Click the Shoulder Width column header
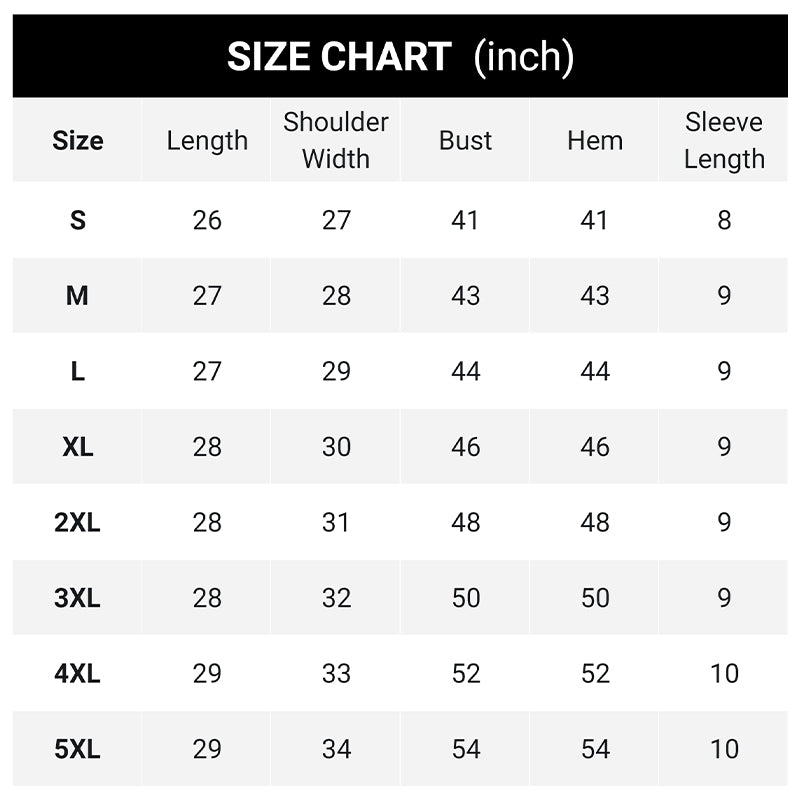 [x=336, y=141]
